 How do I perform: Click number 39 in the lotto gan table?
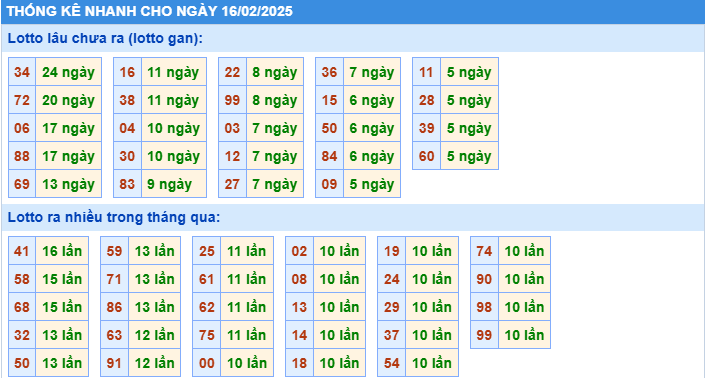coord(426,128)
